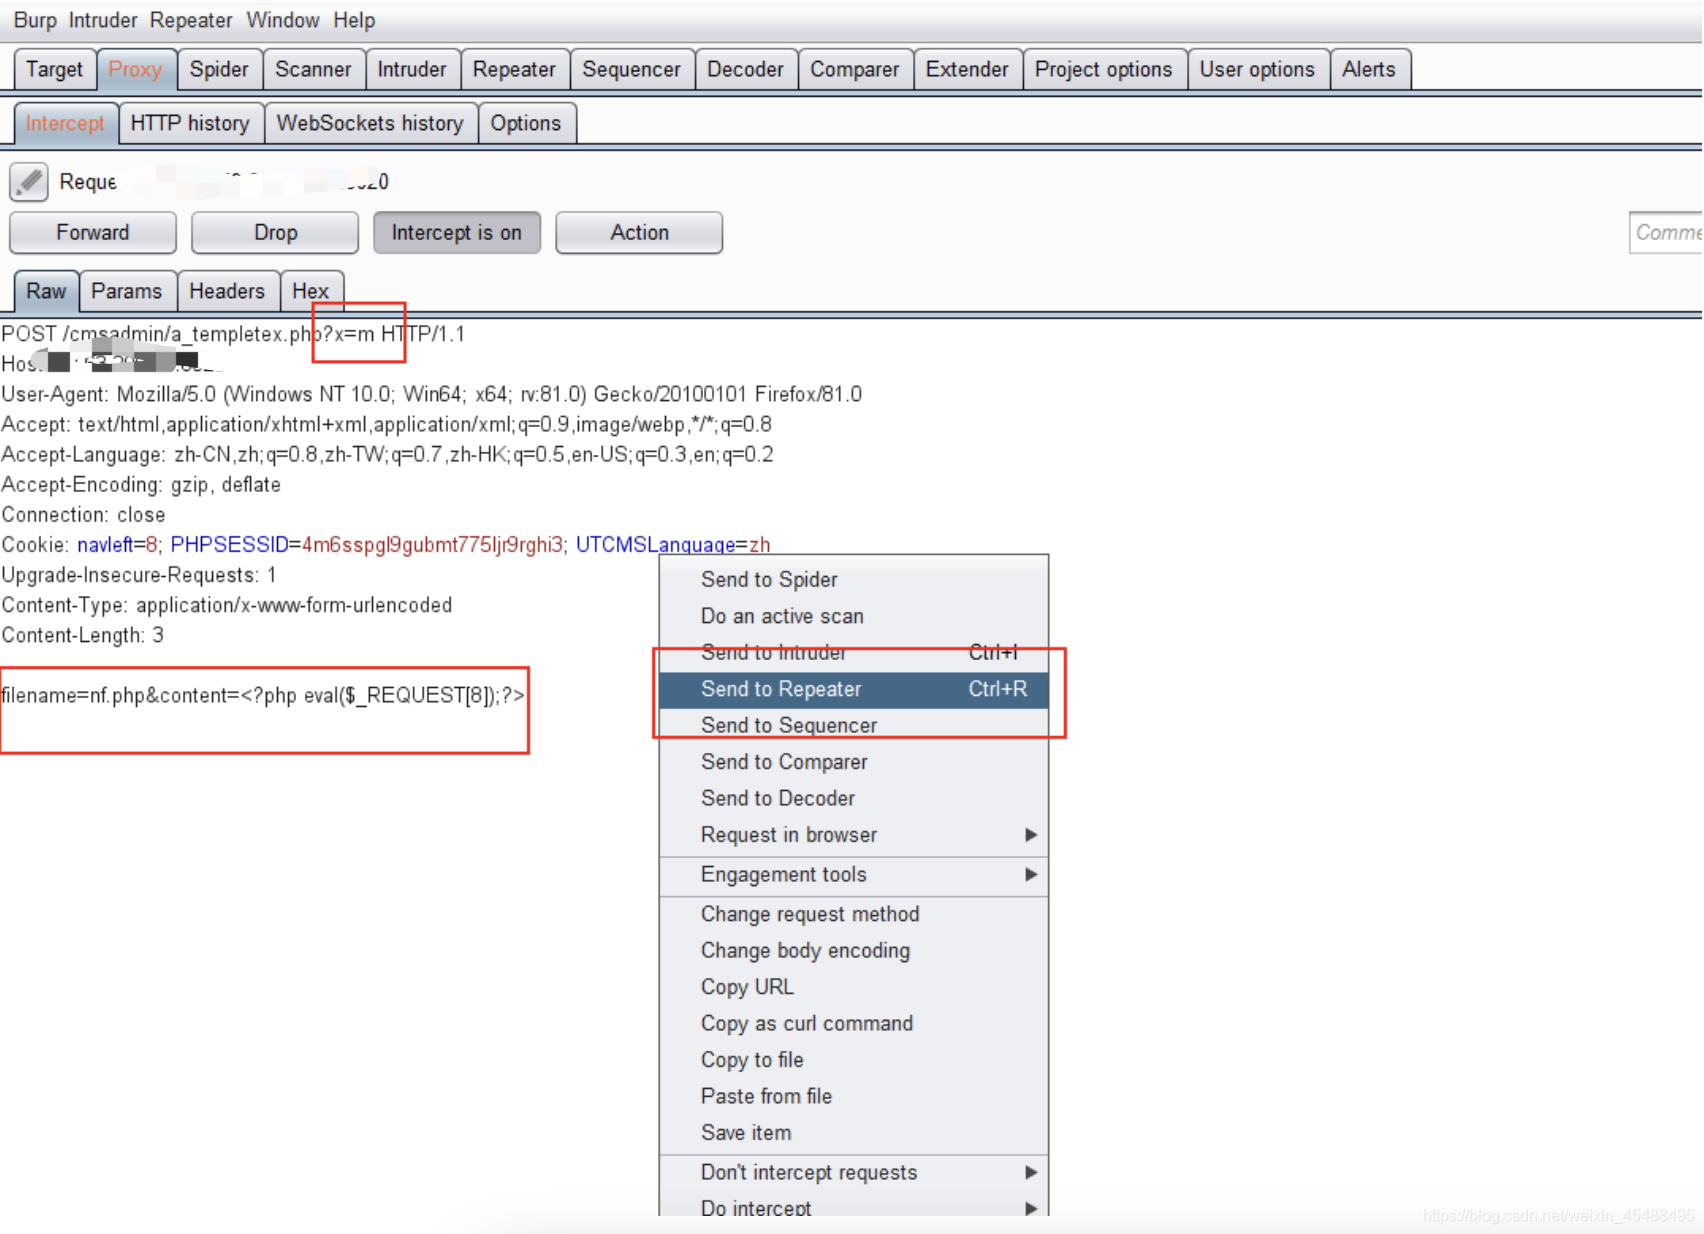1704x1234 pixels.
Task: Open the Intruder main tab
Action: (412, 69)
